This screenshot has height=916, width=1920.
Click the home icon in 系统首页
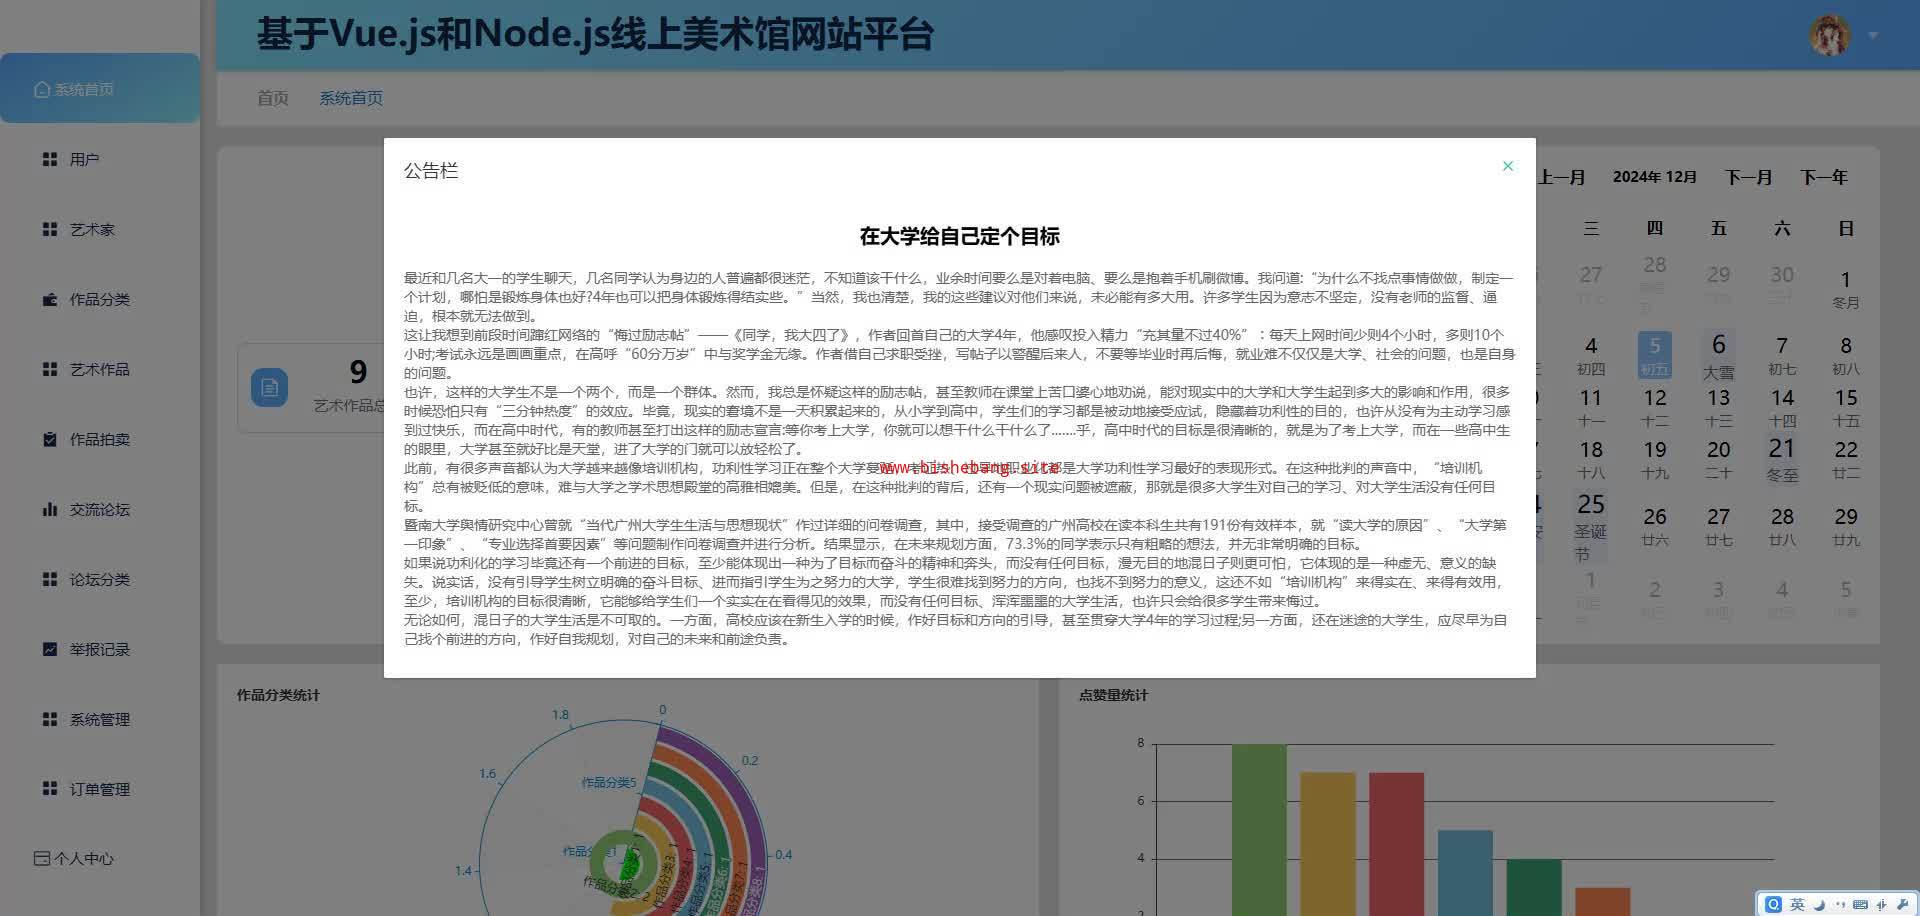point(42,89)
